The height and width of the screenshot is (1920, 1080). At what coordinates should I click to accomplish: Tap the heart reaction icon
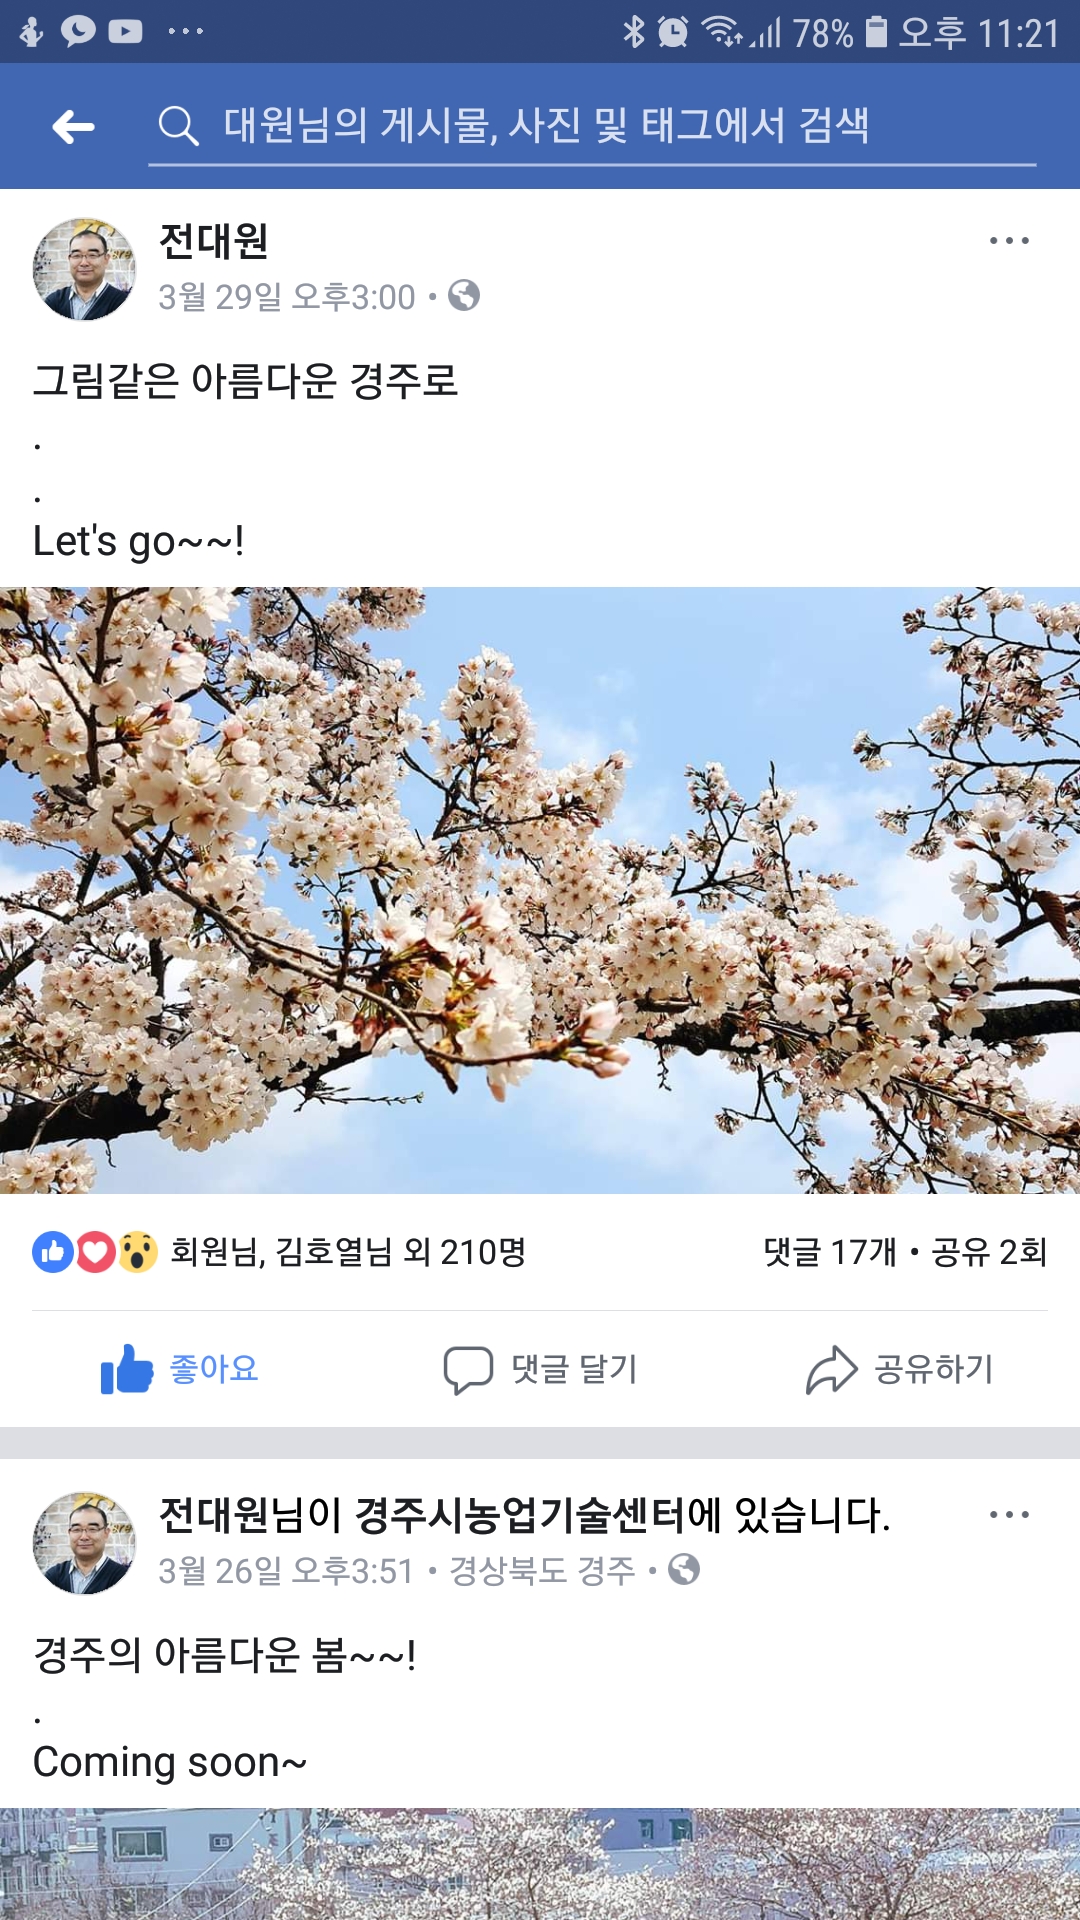point(96,1252)
